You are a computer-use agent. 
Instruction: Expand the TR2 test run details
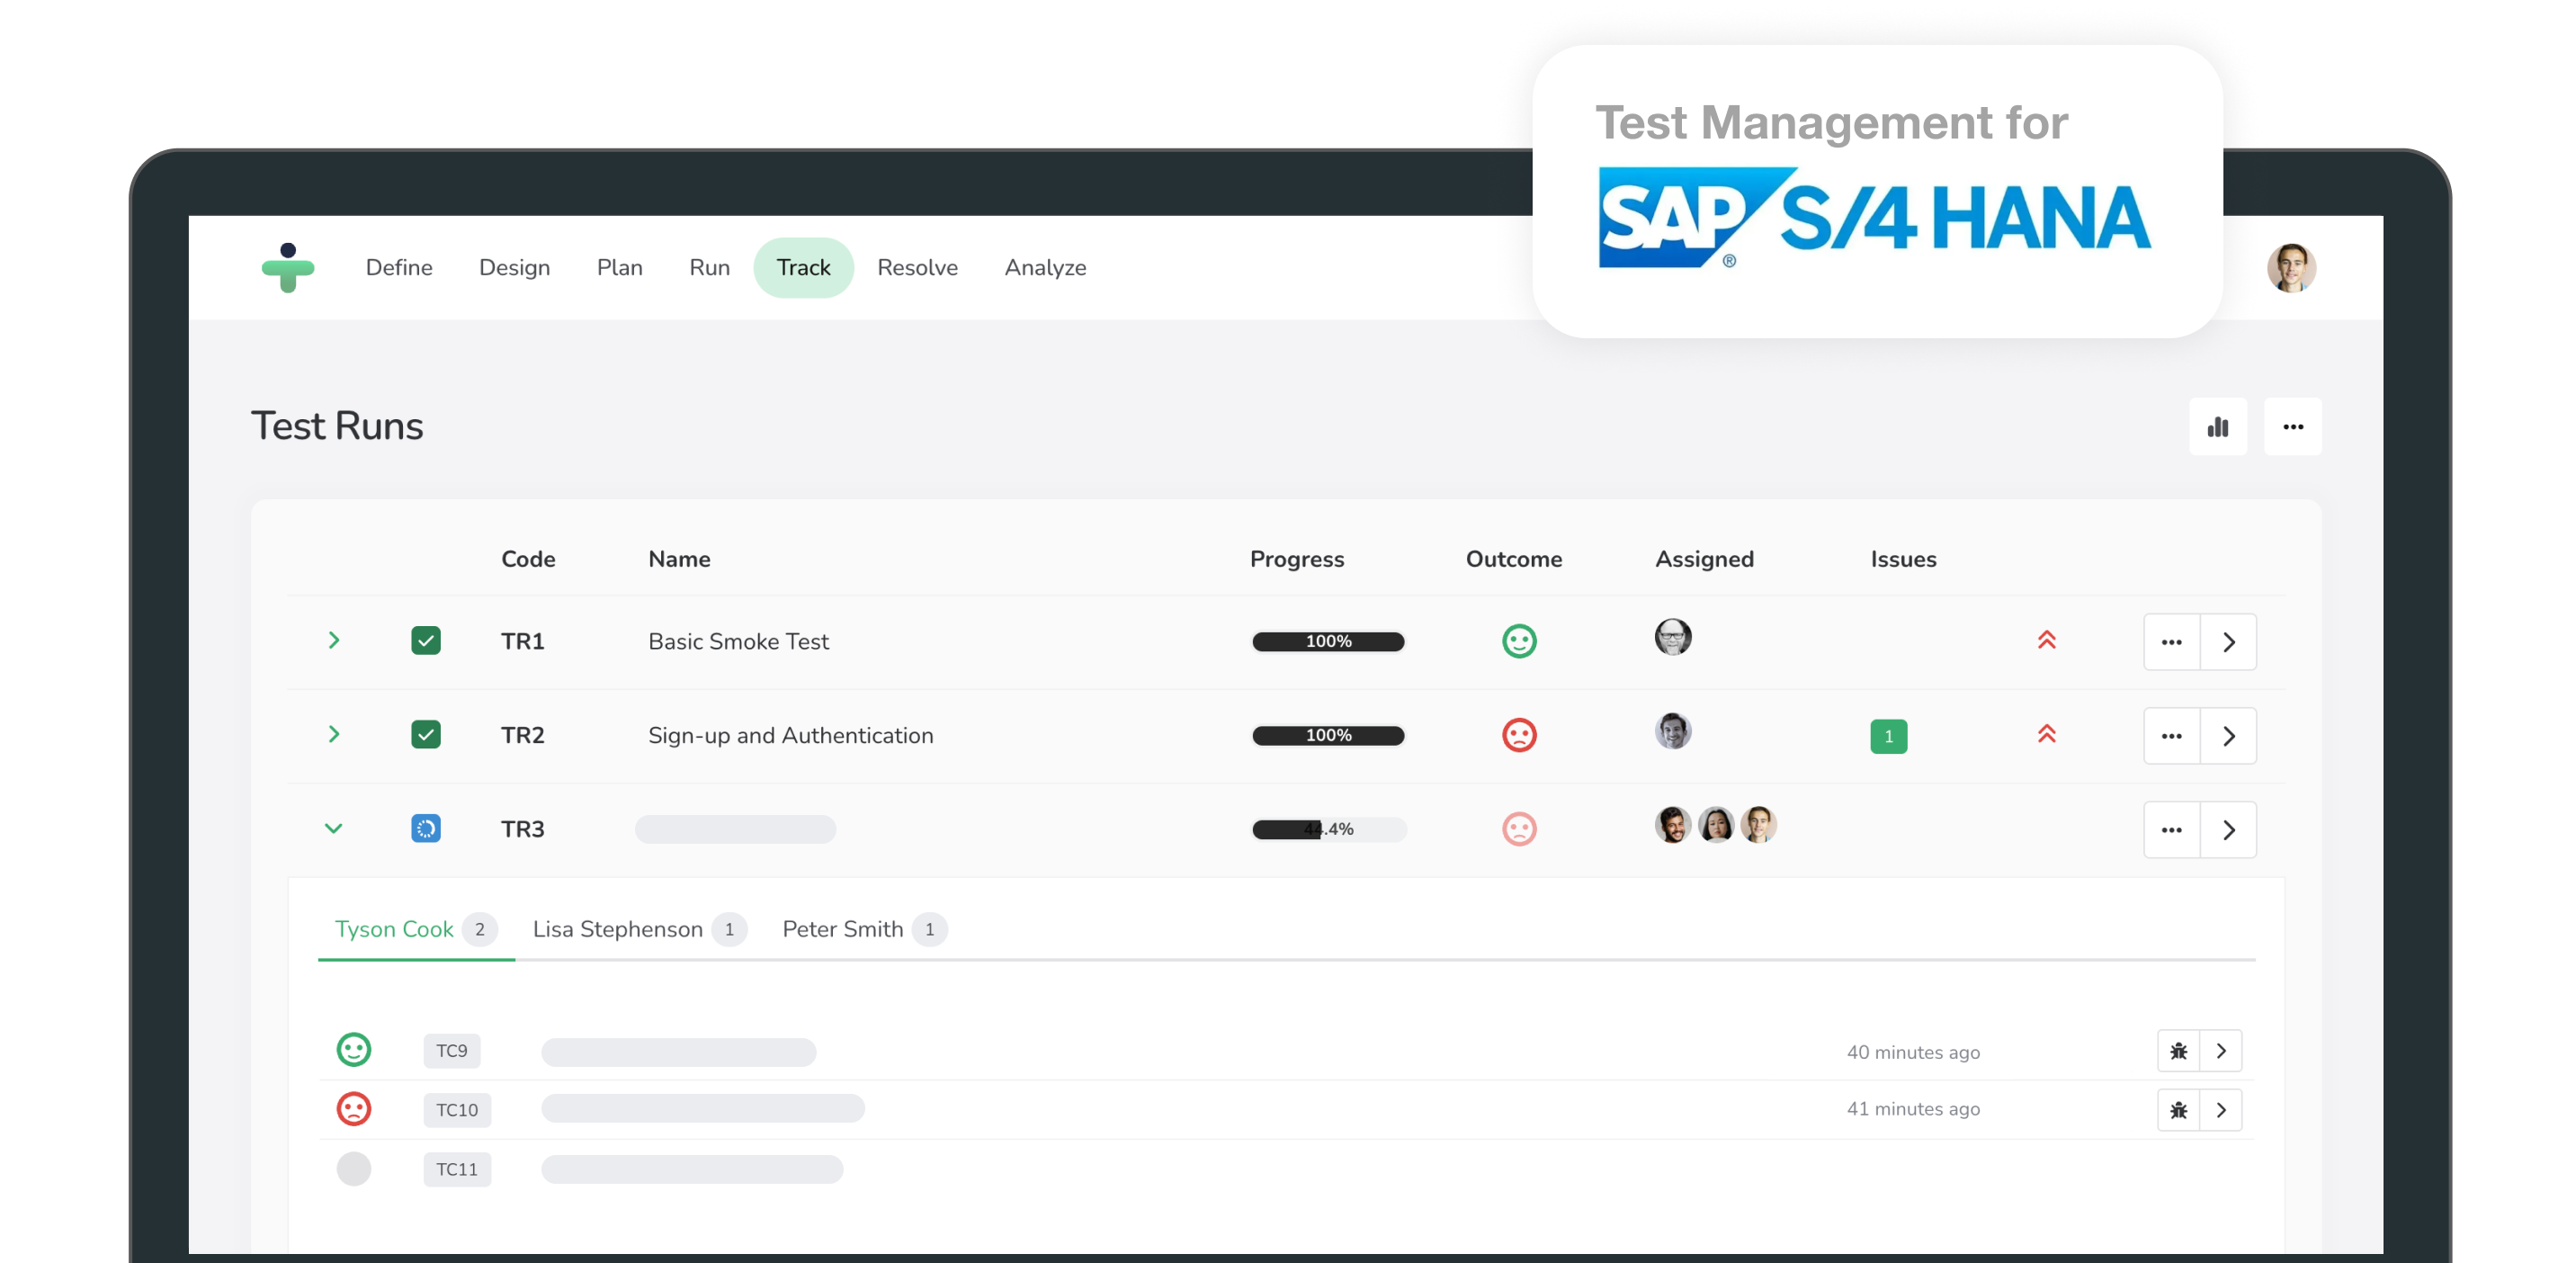pos(334,735)
